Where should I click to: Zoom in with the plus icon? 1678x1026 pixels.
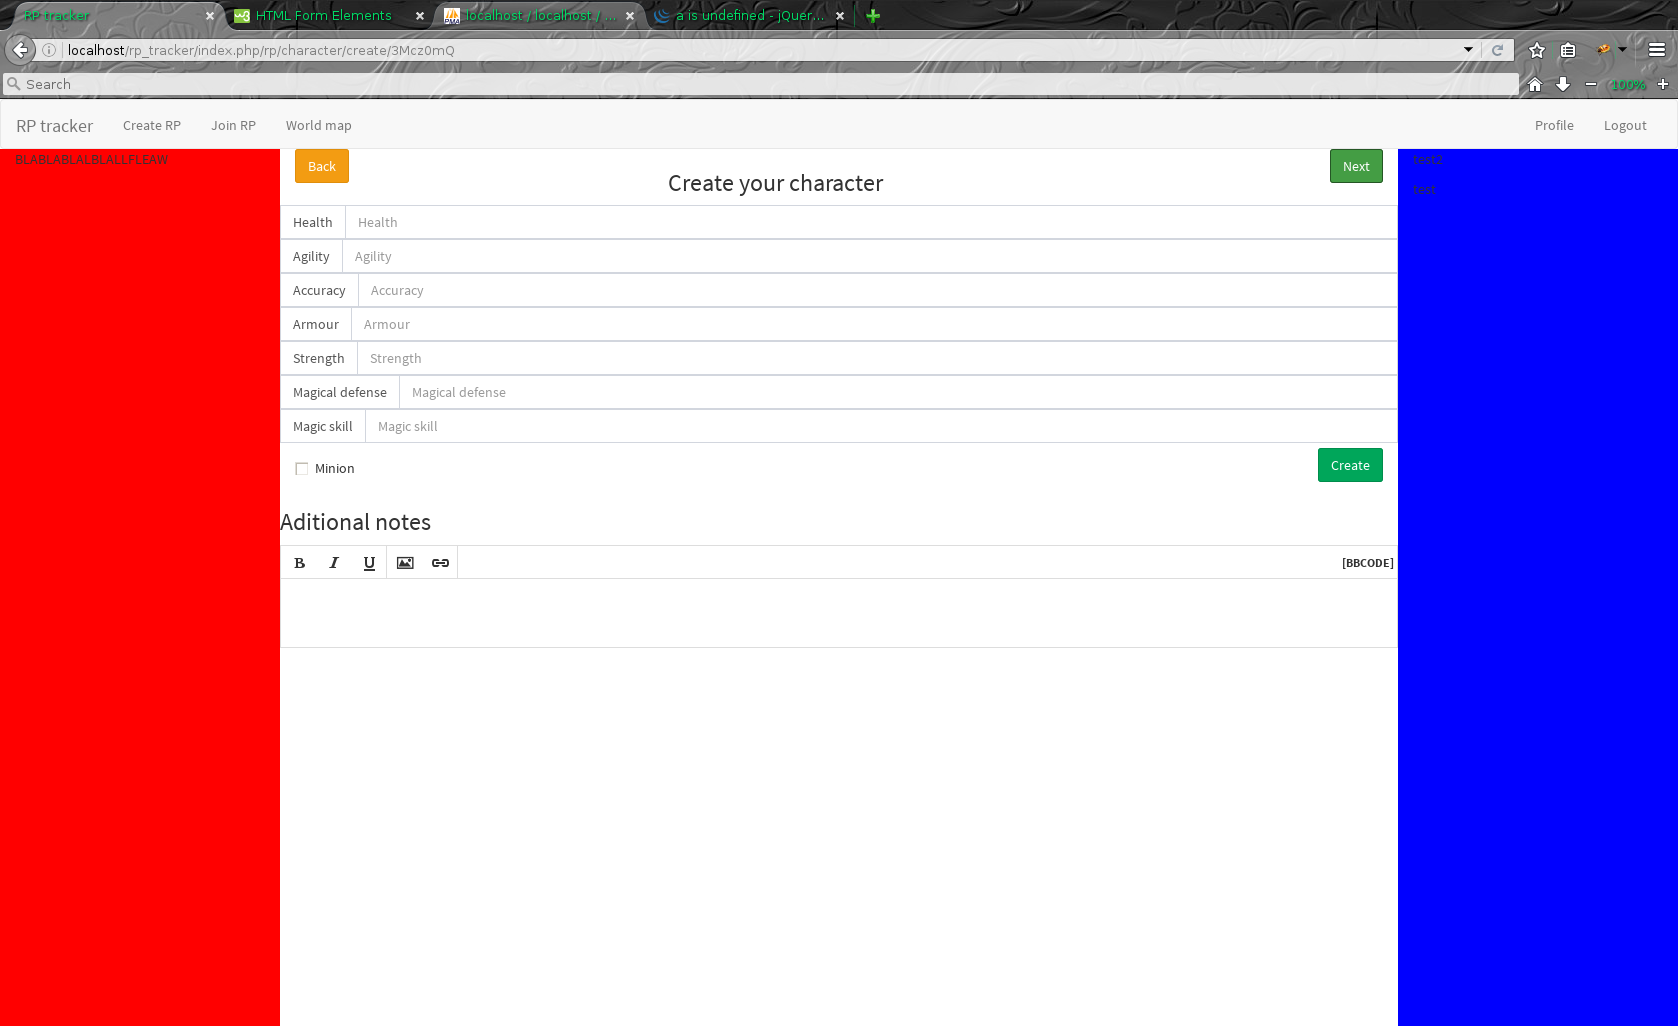click(1663, 85)
